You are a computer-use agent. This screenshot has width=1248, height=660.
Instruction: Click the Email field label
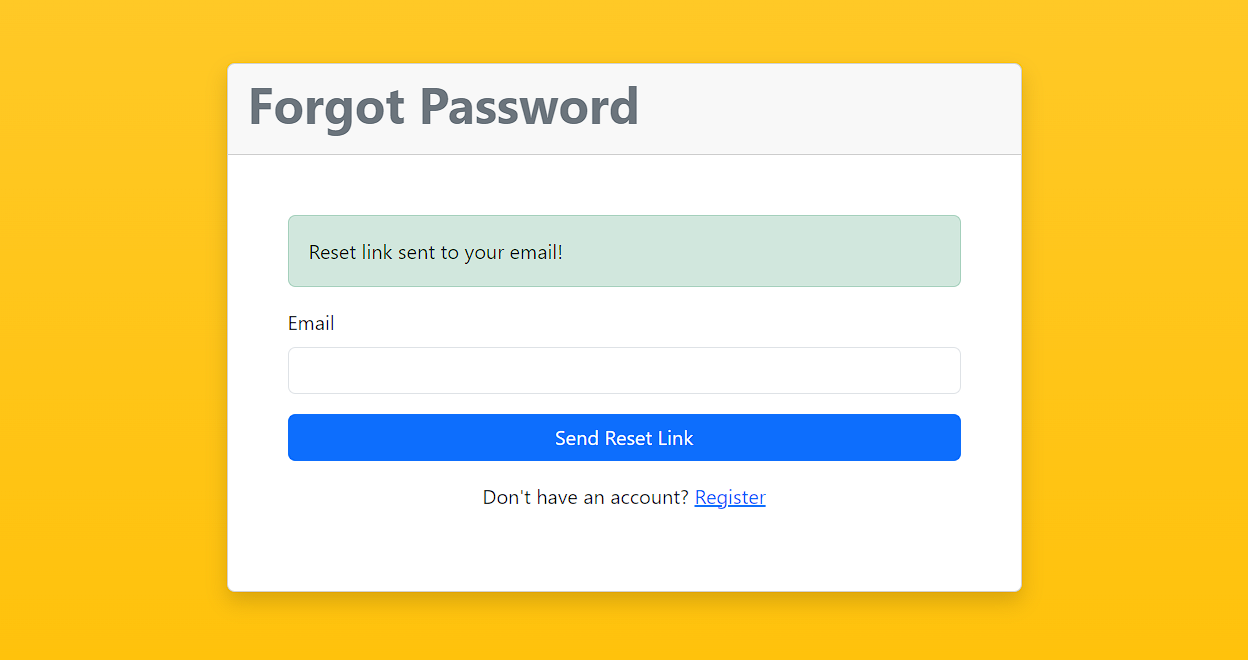point(311,323)
